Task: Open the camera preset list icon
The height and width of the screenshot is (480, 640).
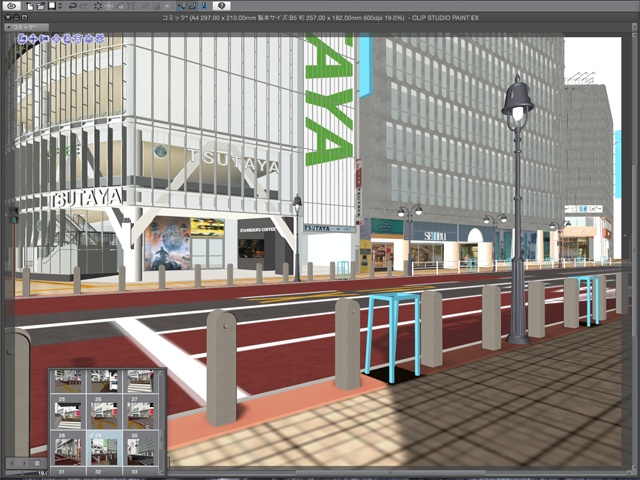Action: point(37,463)
